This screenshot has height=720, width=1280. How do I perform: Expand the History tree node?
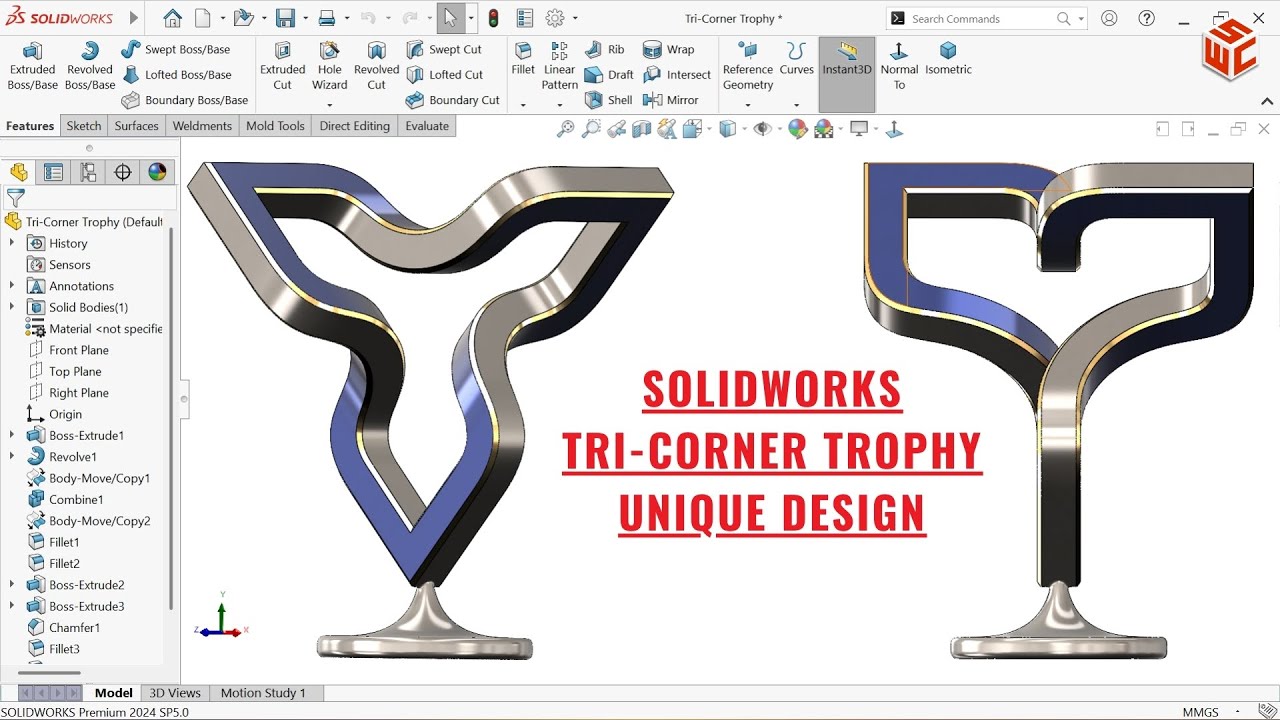pyautogui.click(x=12, y=243)
